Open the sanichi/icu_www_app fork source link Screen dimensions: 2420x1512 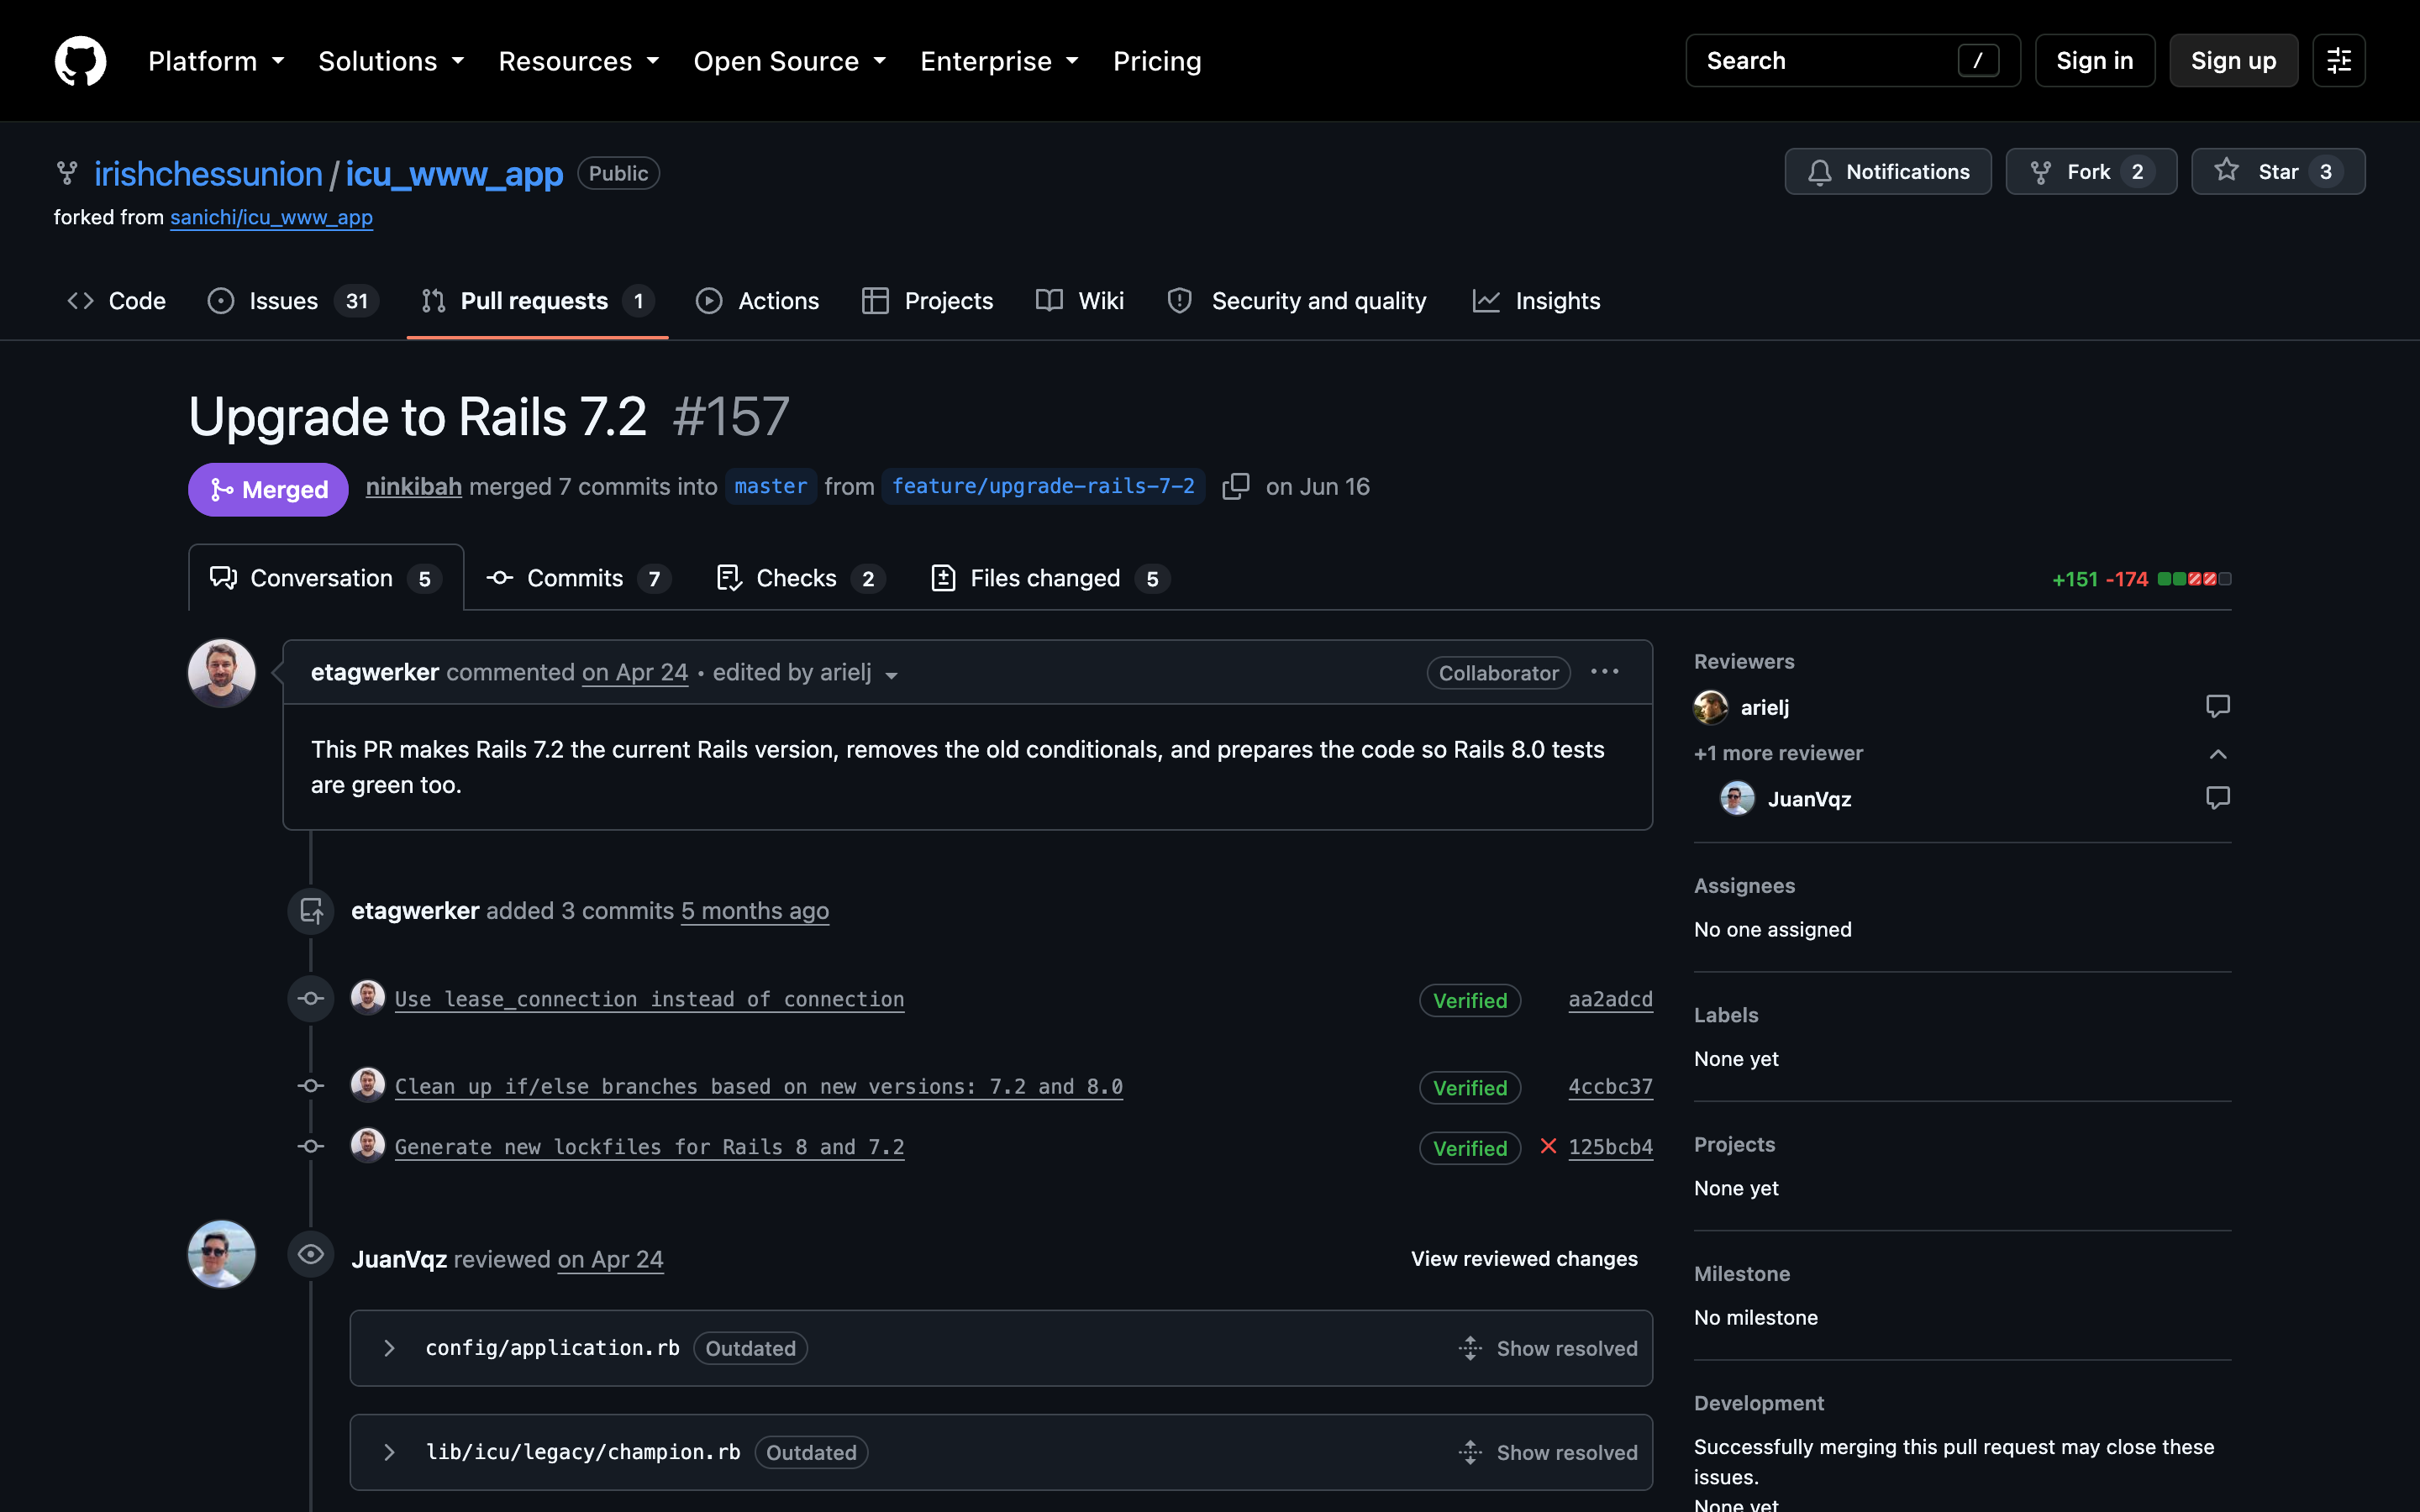(x=271, y=217)
